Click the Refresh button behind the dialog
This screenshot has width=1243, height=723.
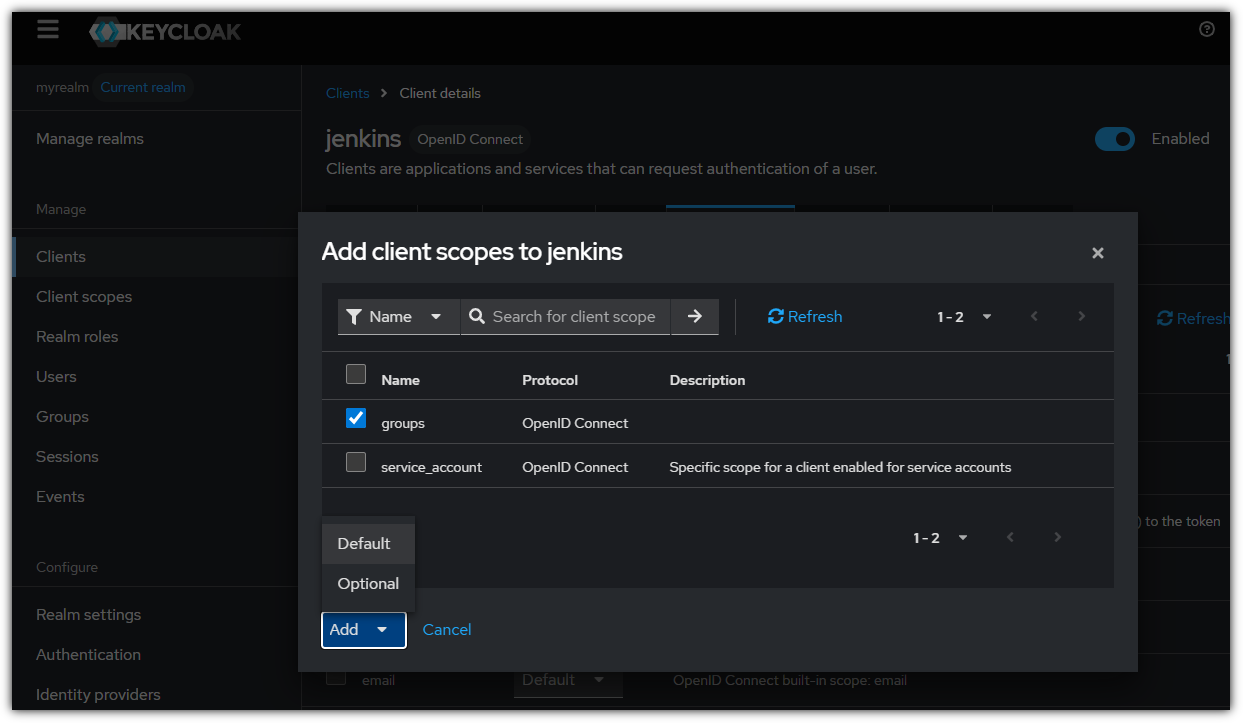pos(1192,318)
